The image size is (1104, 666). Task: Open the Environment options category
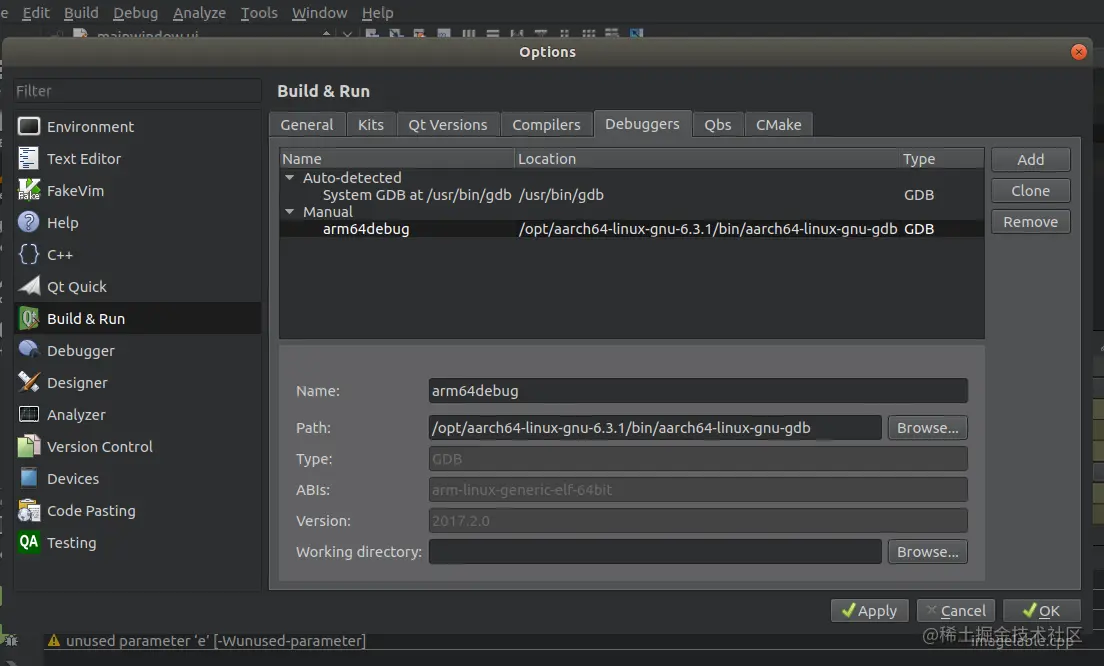137,127
